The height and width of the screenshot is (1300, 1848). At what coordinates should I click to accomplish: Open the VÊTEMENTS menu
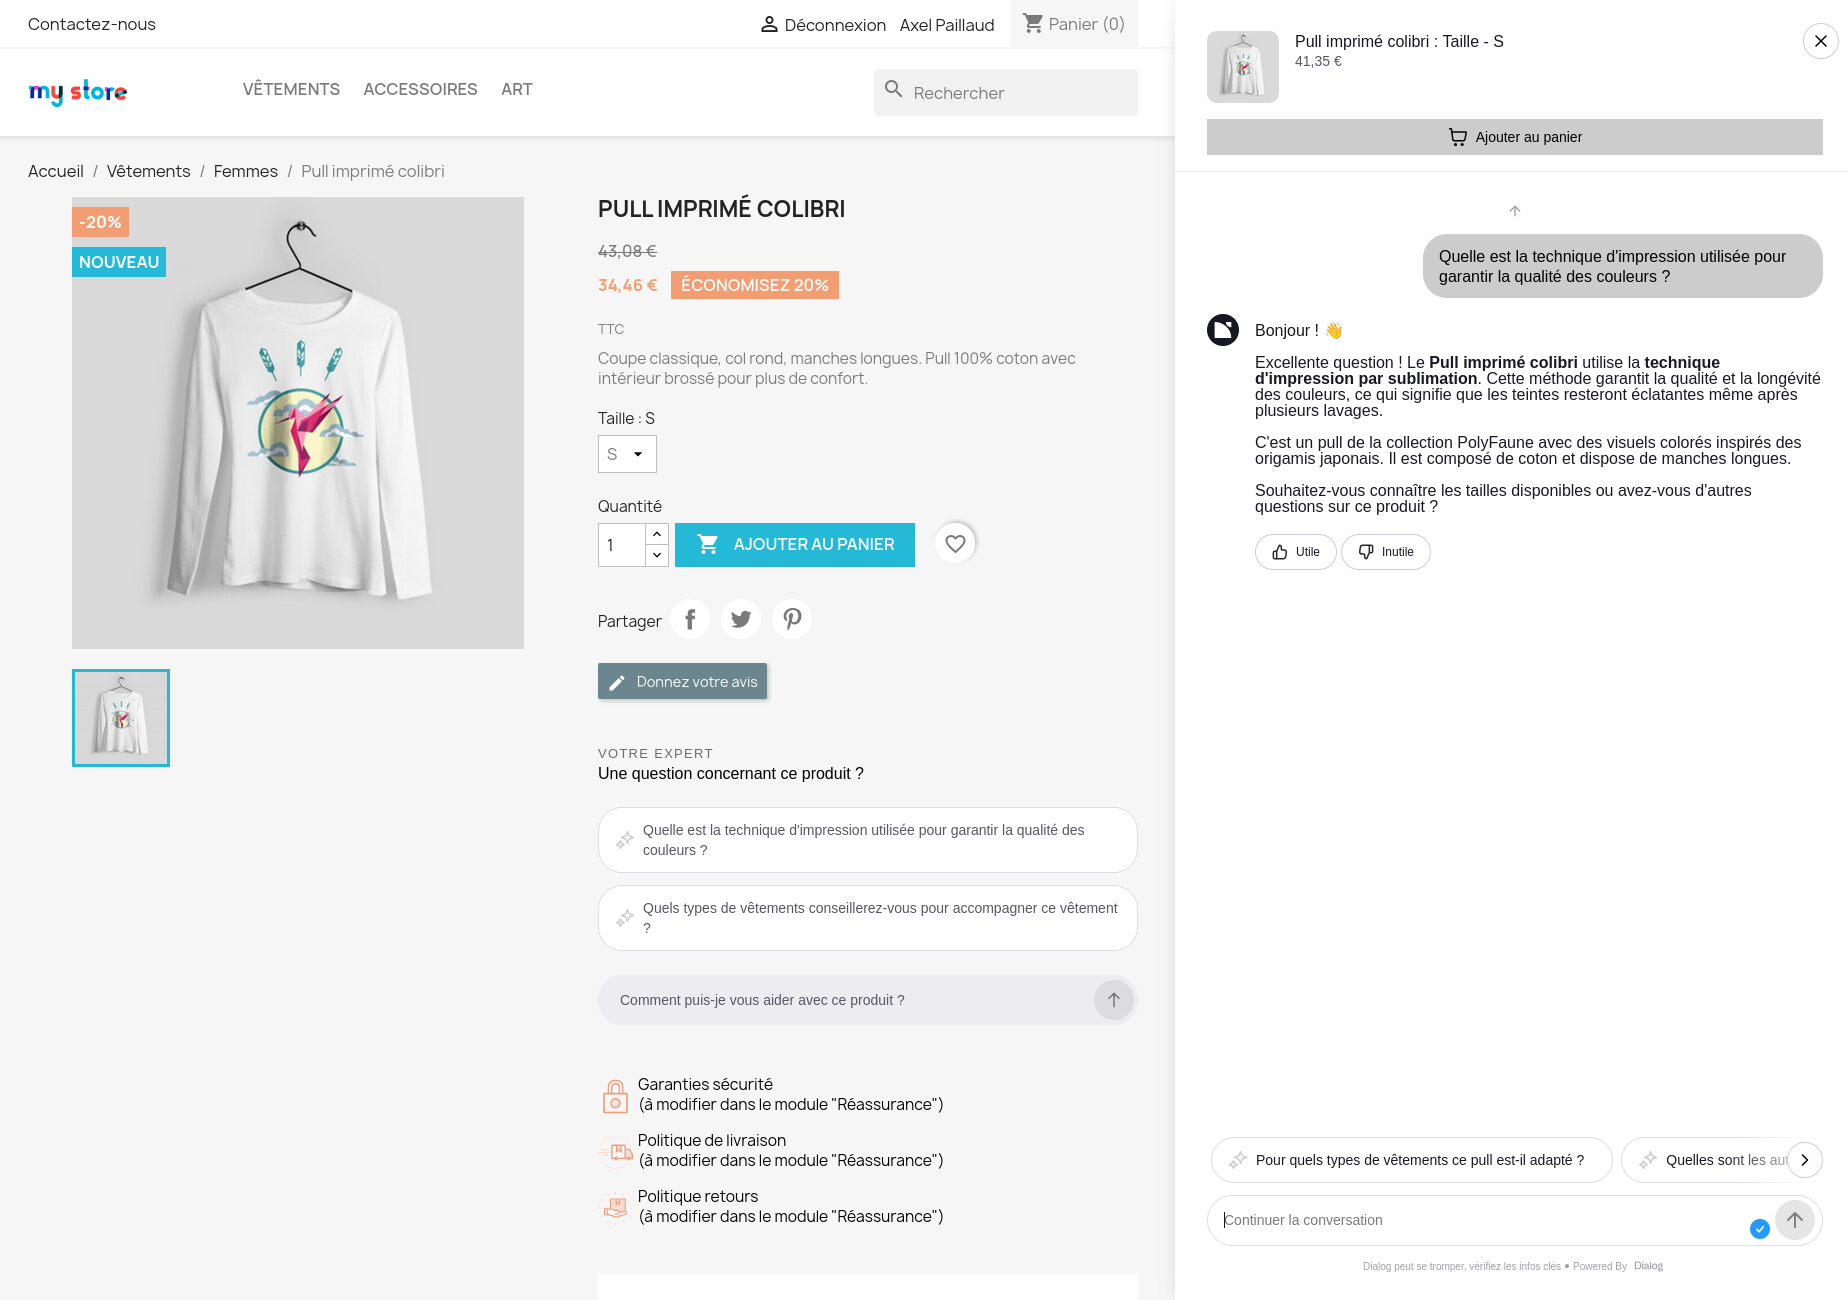290,89
